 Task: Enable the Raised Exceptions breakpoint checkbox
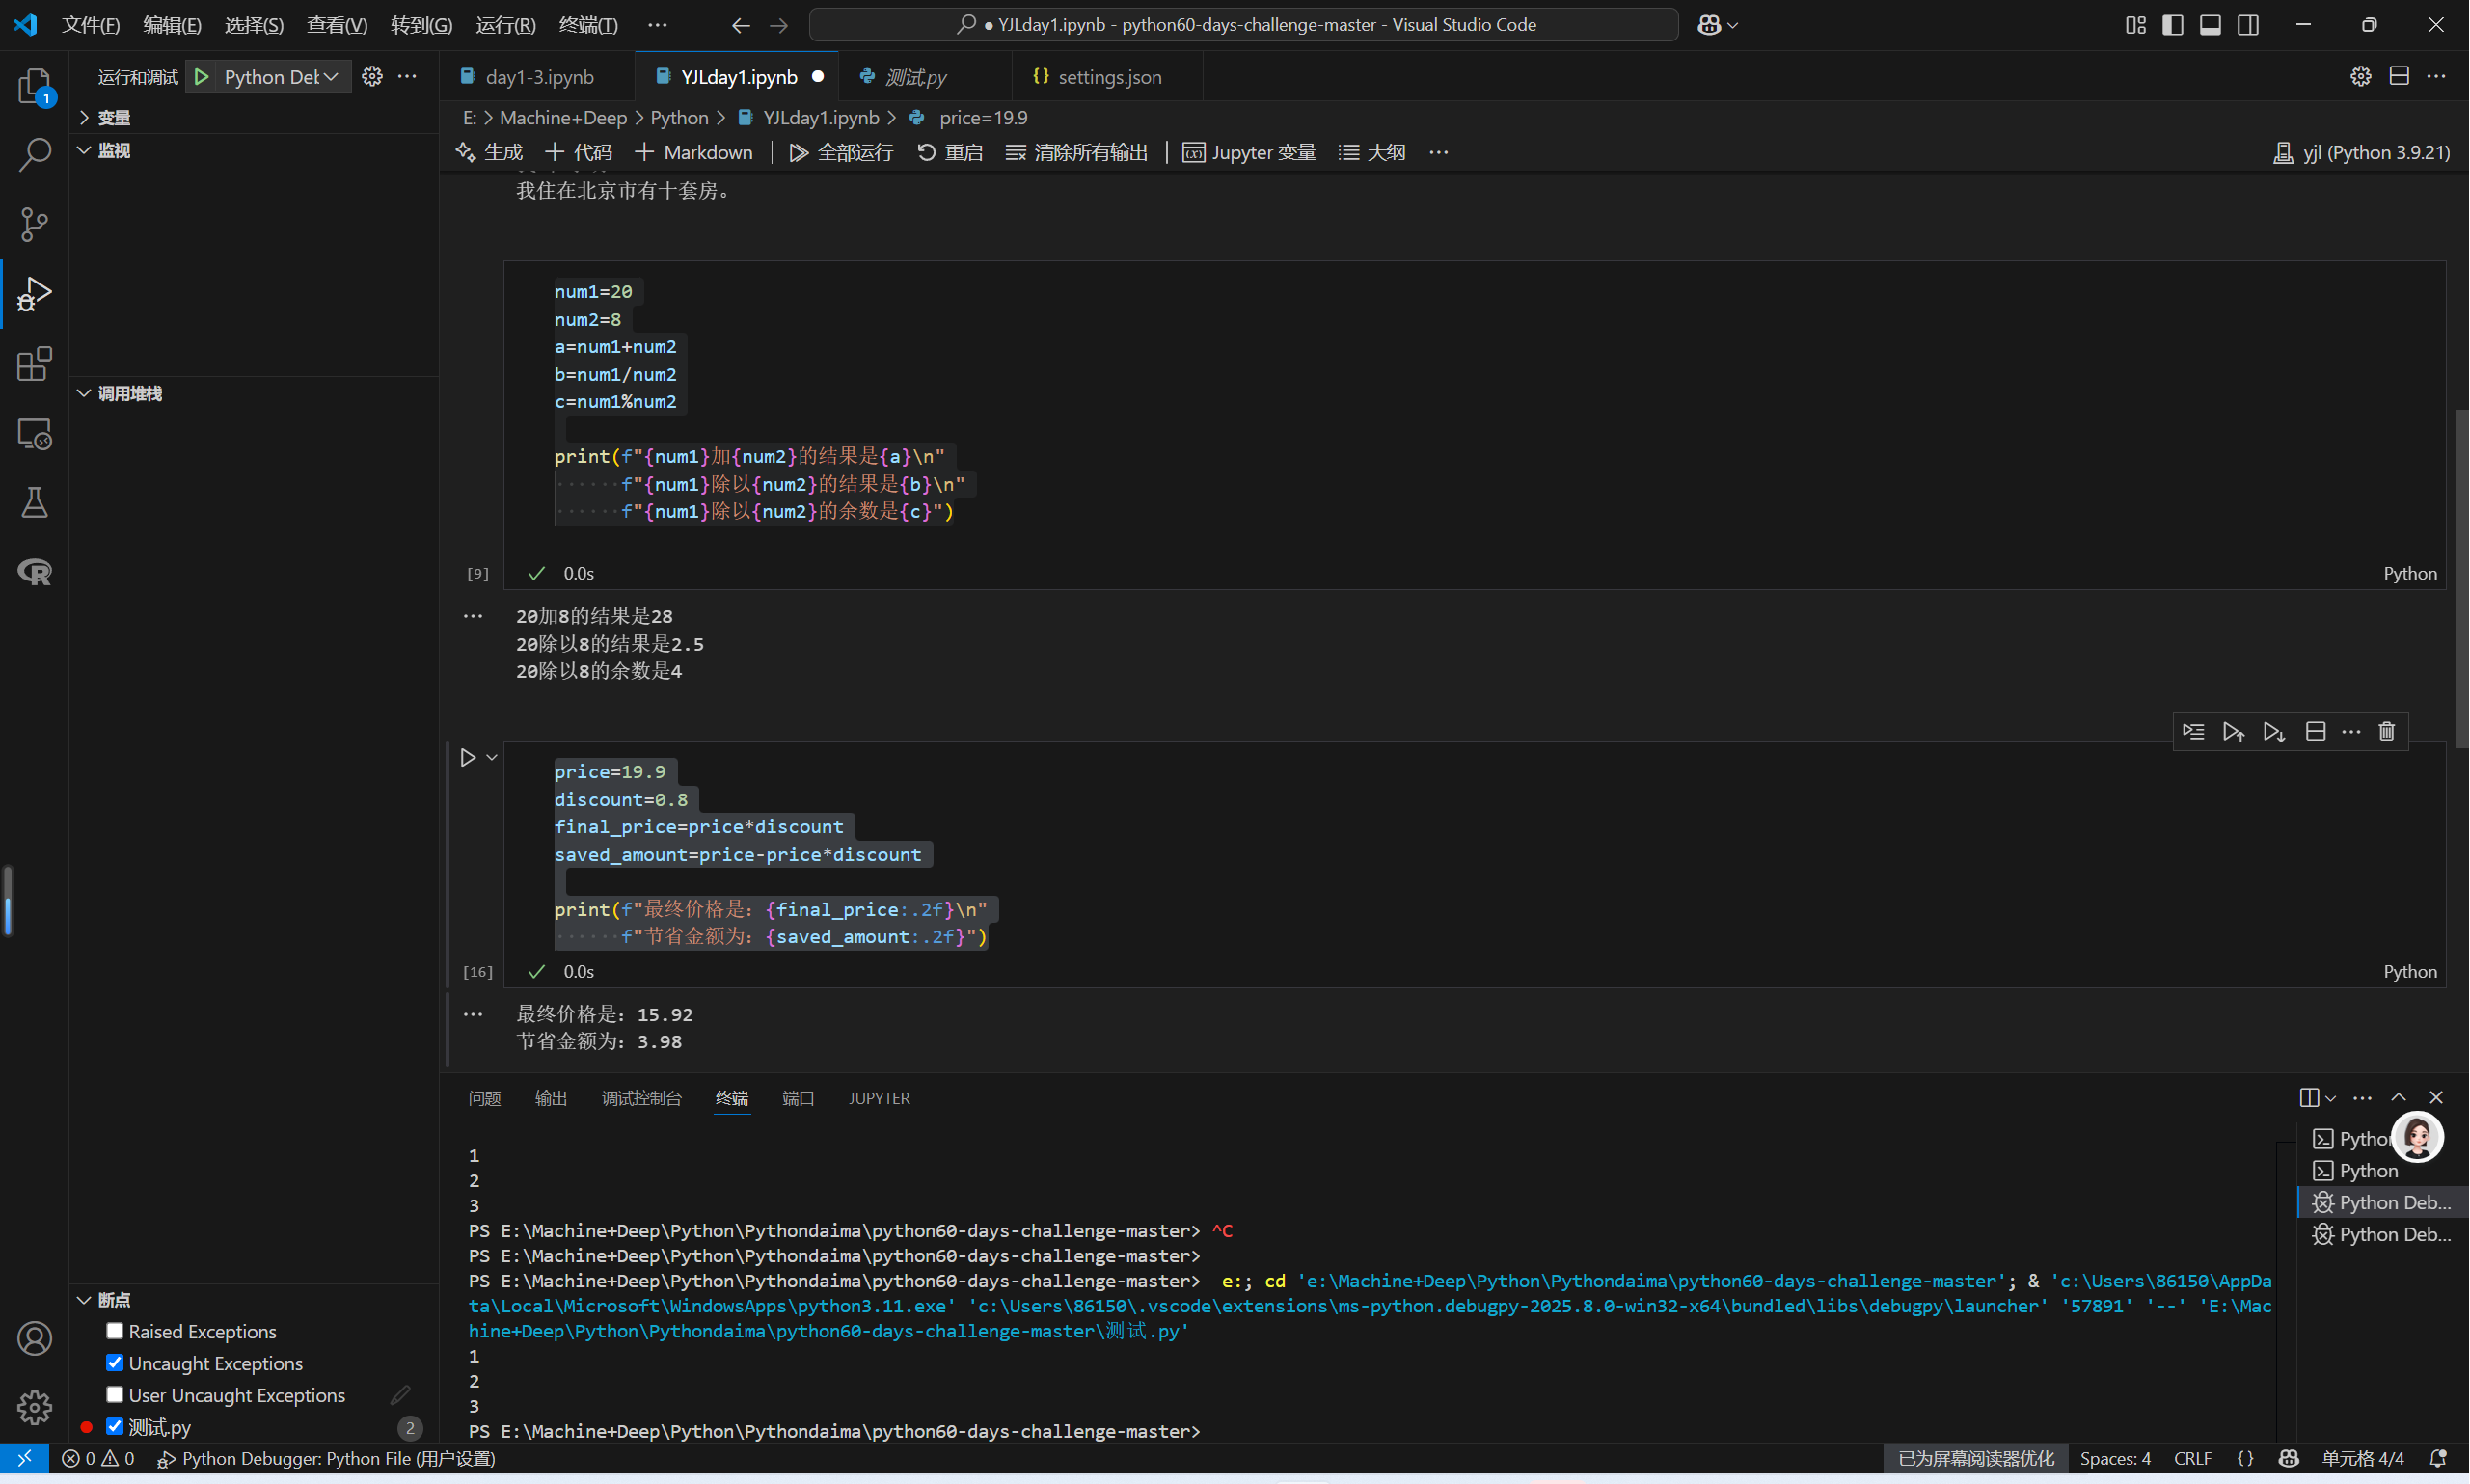115,1331
